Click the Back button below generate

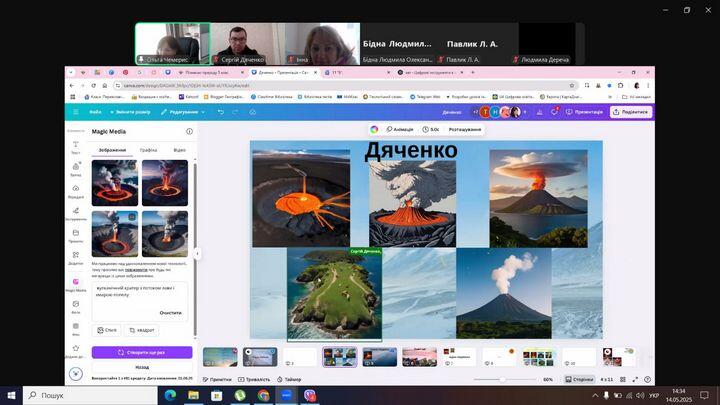tap(142, 367)
